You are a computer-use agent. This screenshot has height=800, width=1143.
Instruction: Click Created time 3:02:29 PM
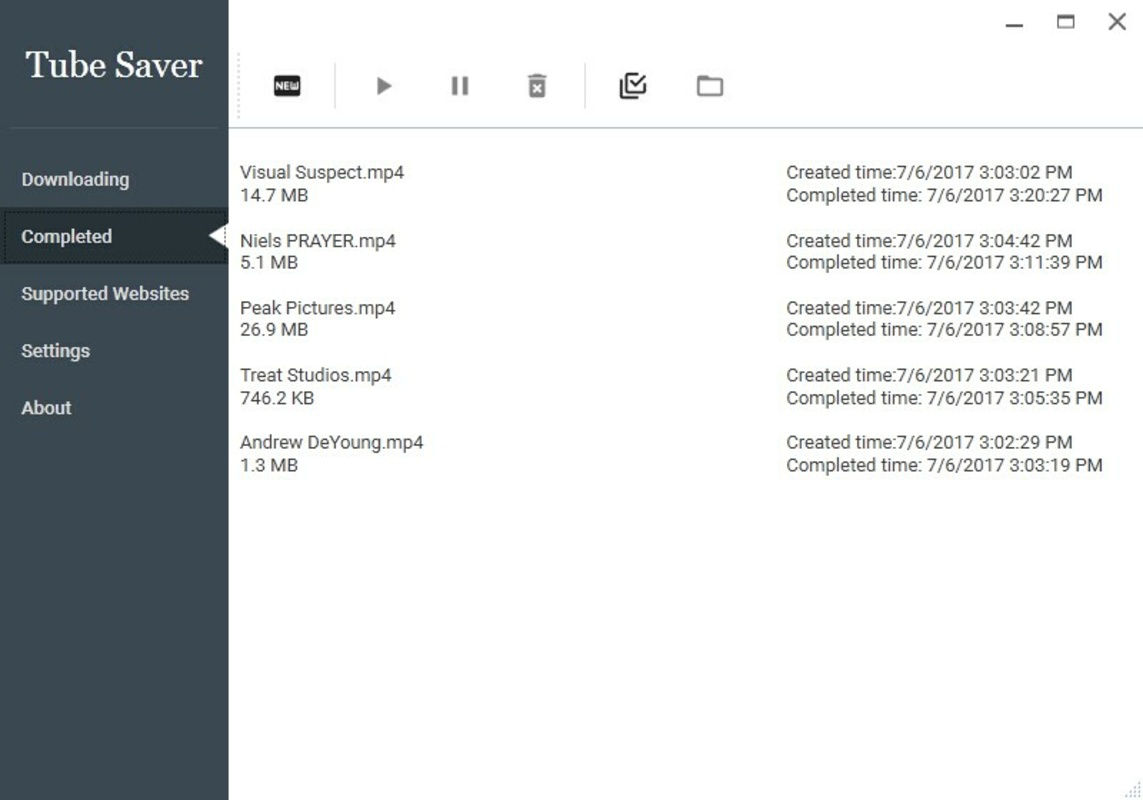coord(929,443)
